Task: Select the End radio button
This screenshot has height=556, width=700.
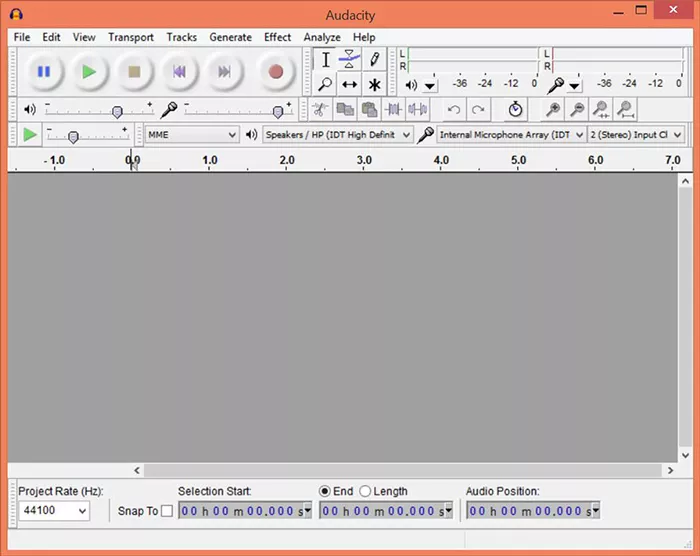Action: pos(325,491)
